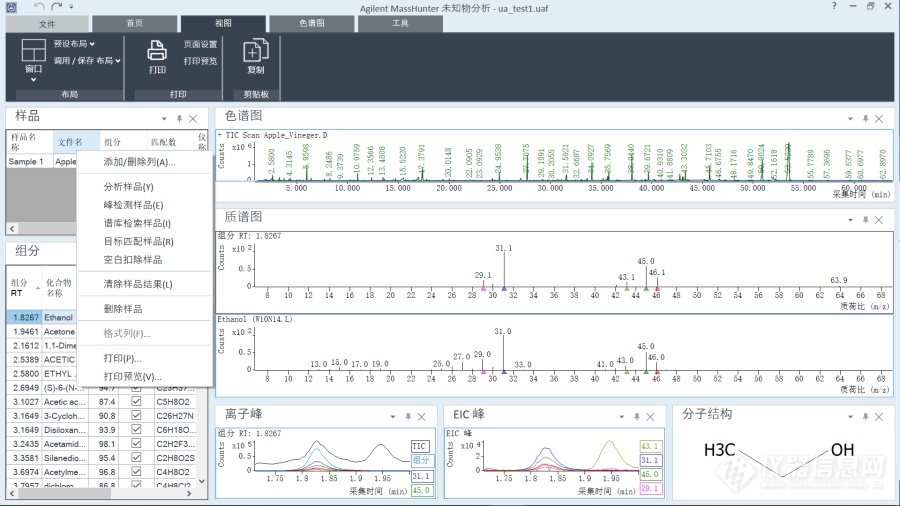Close the 色谱图 panel

click(879, 119)
